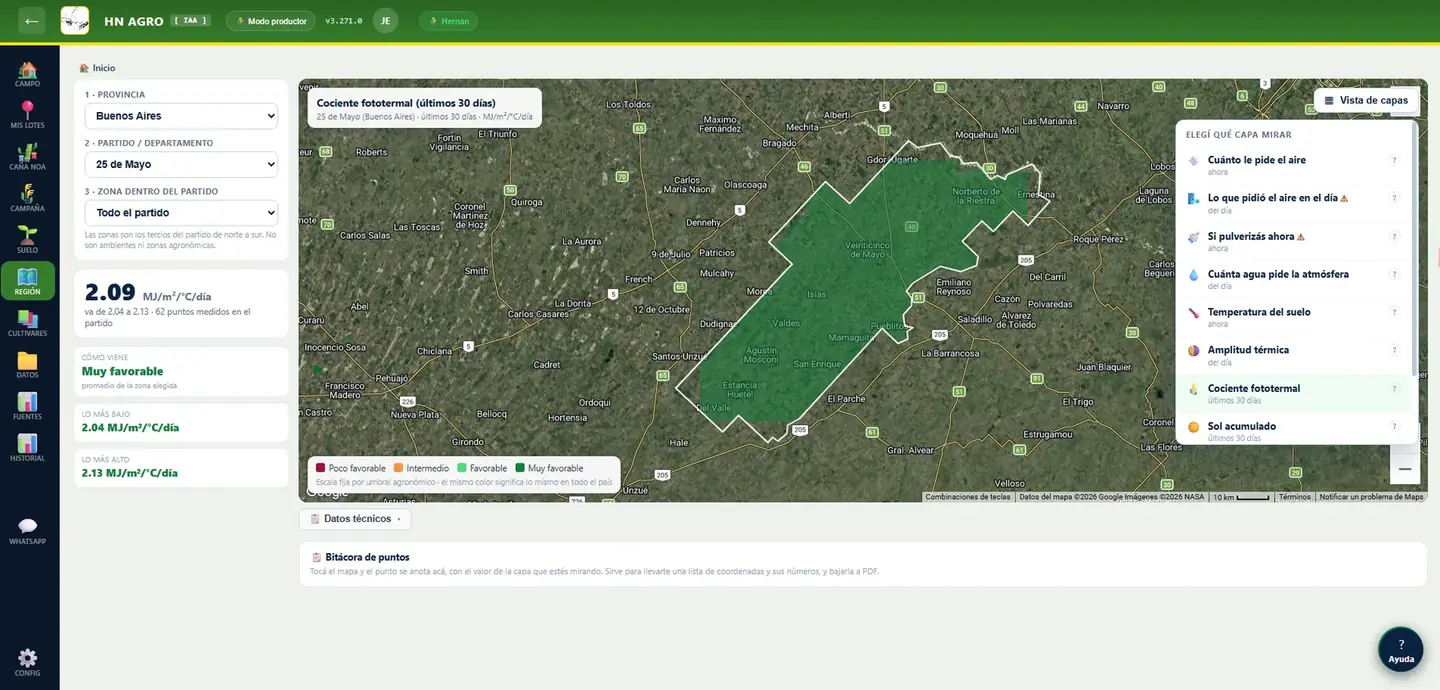Screen dimensions: 1440x690
Task: Toggle the Vista de capas panel
Action: click(1366, 100)
